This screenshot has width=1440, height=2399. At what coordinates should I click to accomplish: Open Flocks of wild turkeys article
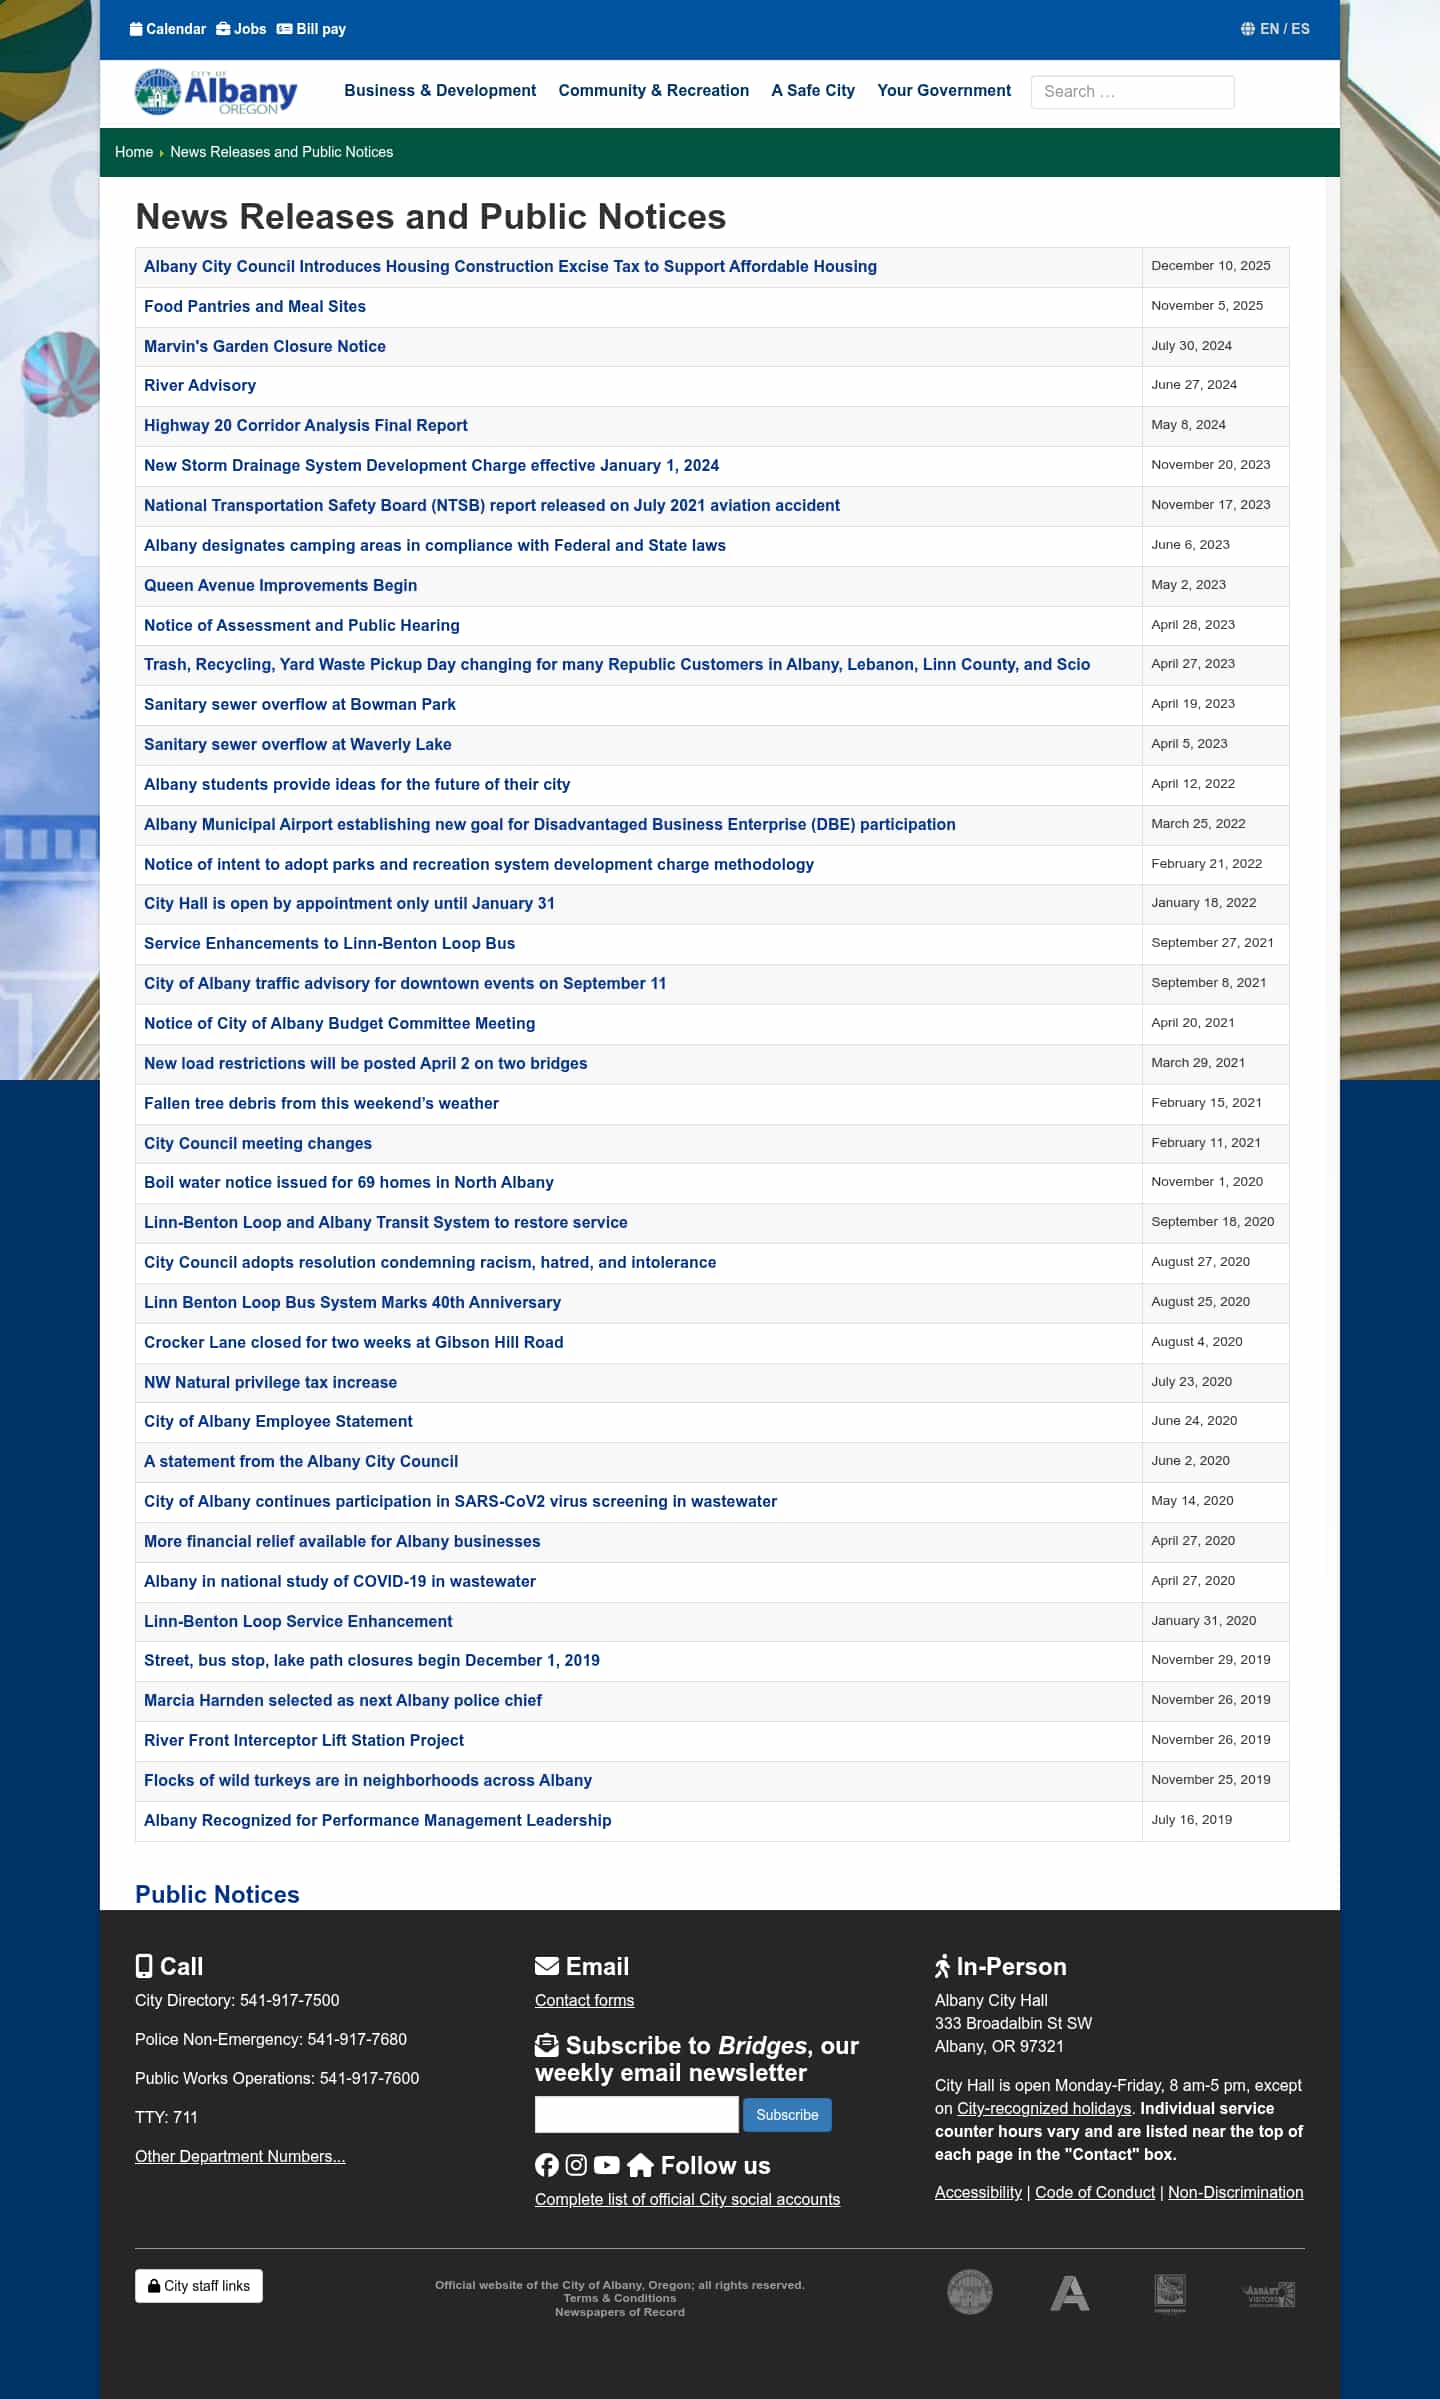click(368, 1781)
